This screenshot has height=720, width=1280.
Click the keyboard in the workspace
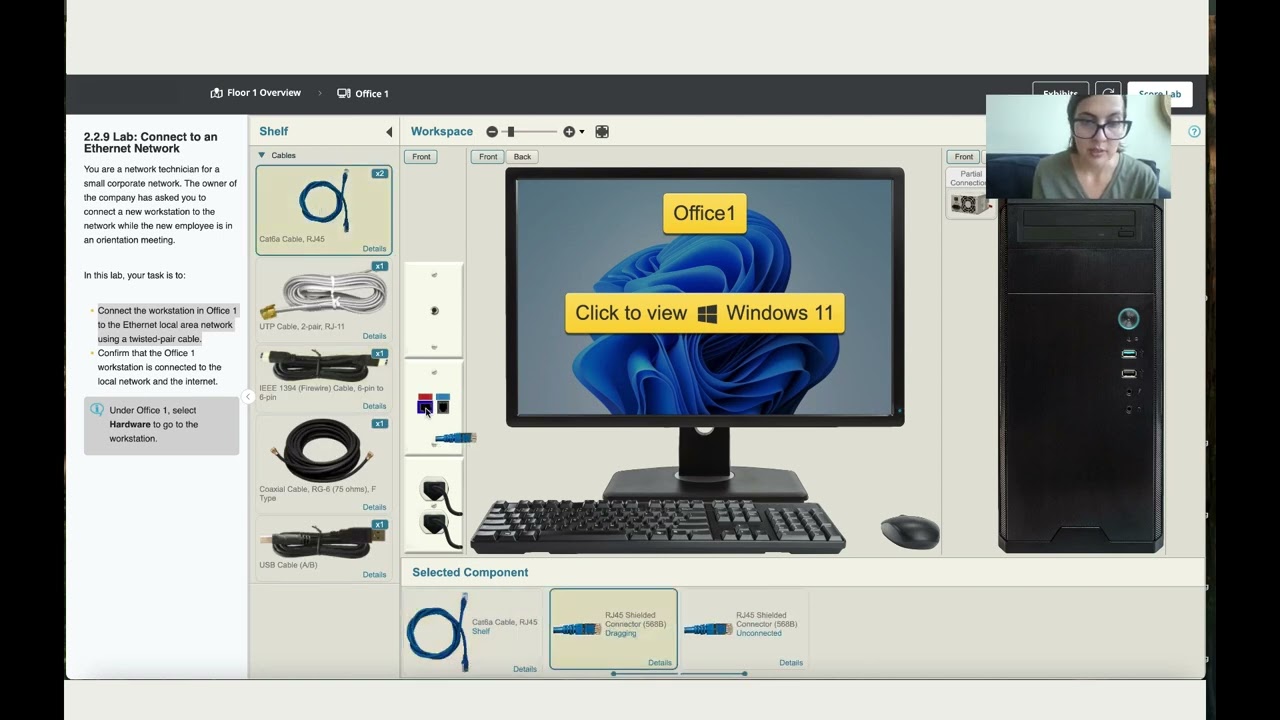658,527
